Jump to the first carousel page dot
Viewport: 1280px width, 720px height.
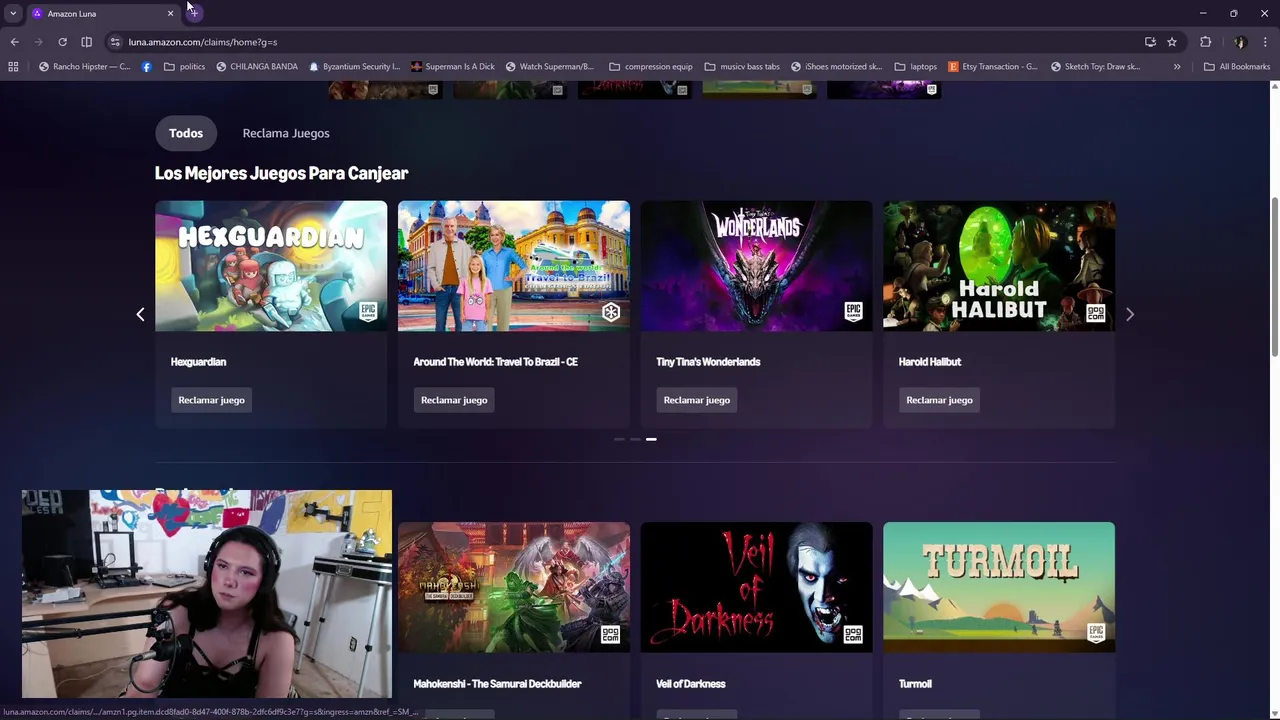pos(619,439)
